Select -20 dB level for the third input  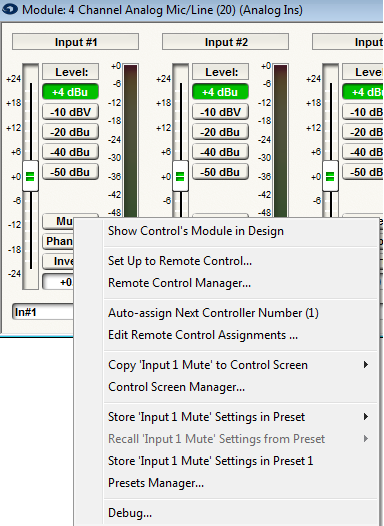pos(363,132)
